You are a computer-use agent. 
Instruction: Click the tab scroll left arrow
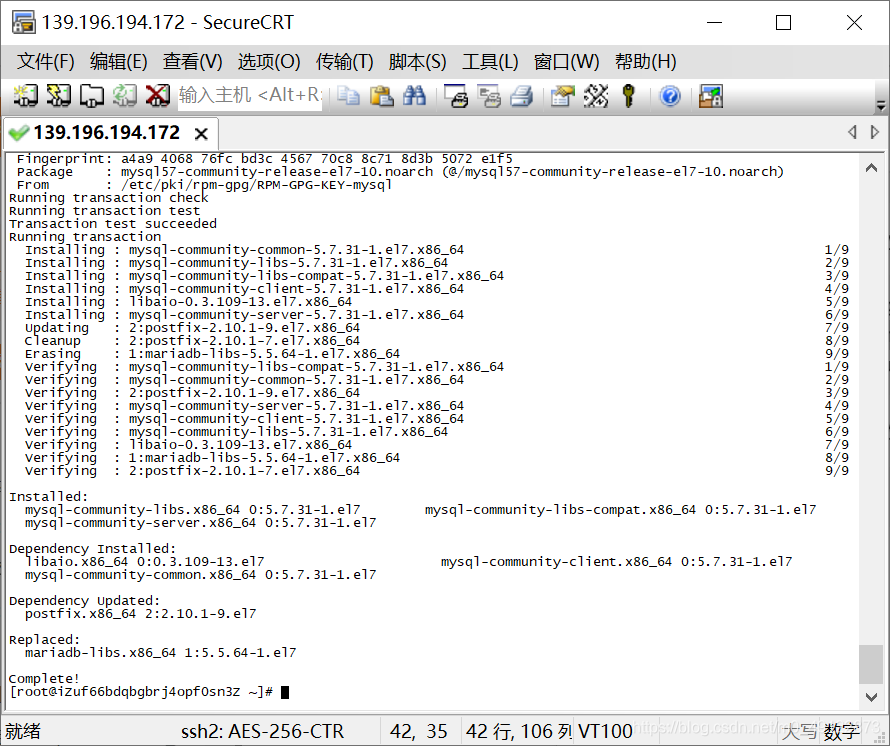852,132
